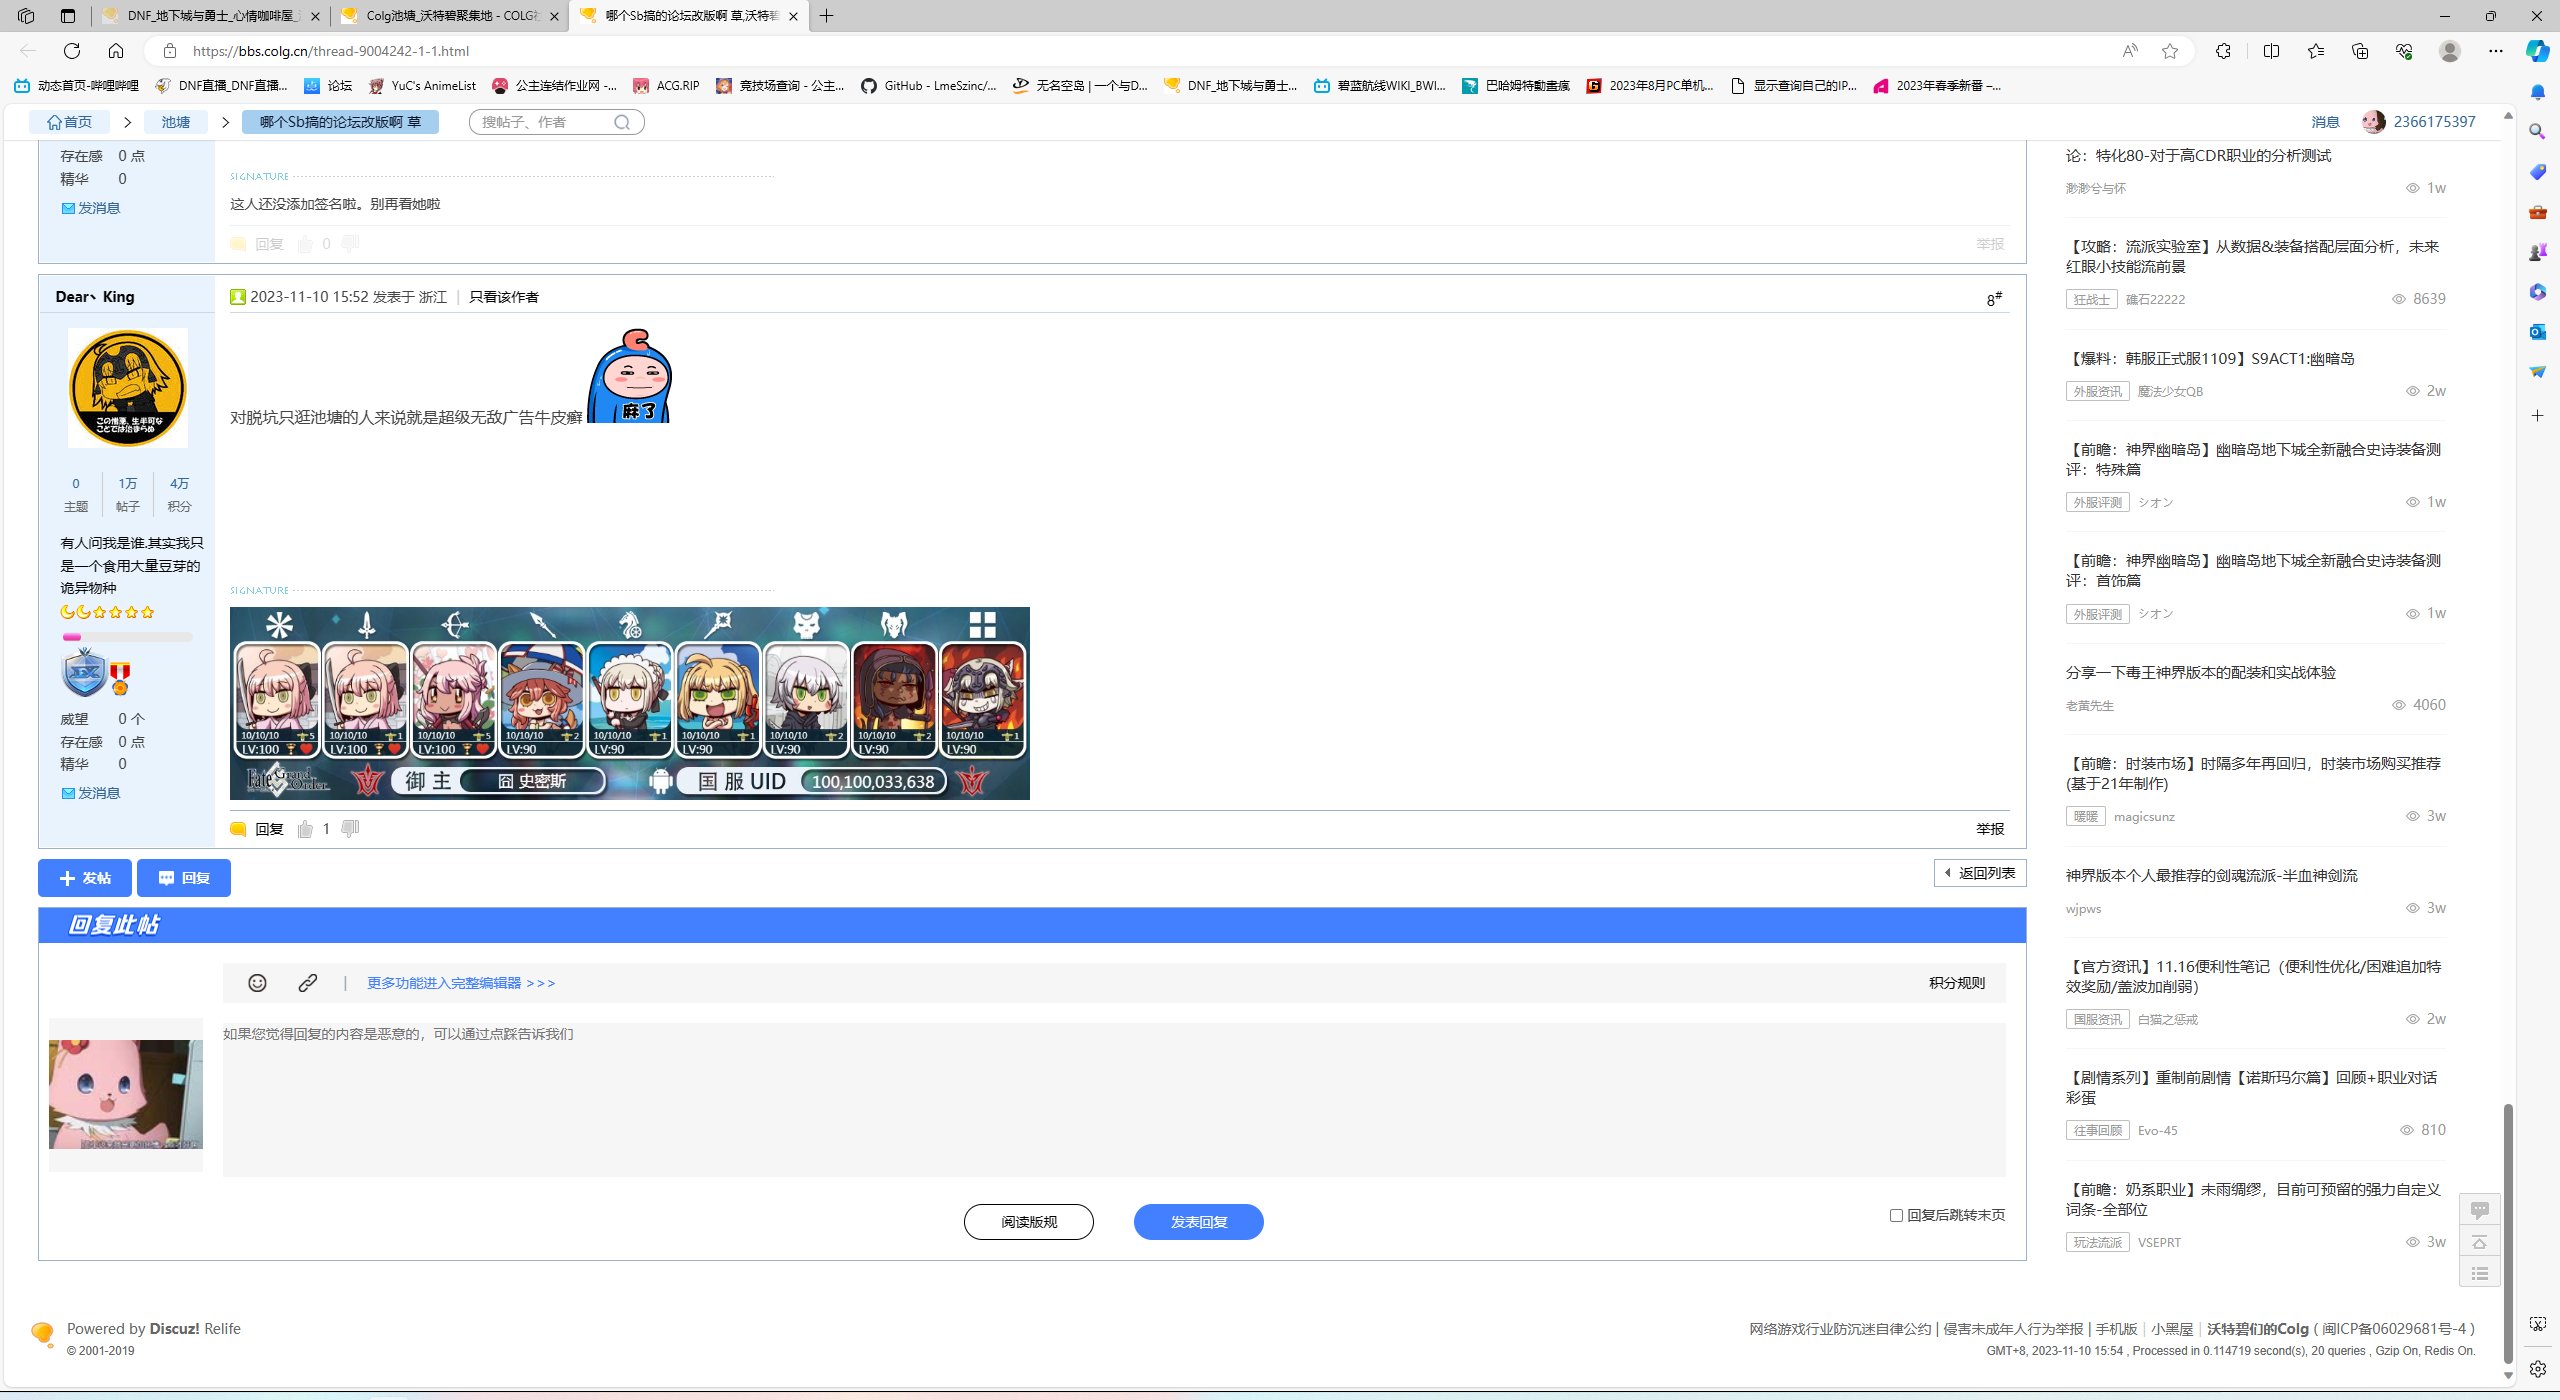Image resolution: width=2560 pixels, height=1400 pixels.
Task: Switch to the DNF_地下城与勇士 browser tab
Action: coord(210,16)
